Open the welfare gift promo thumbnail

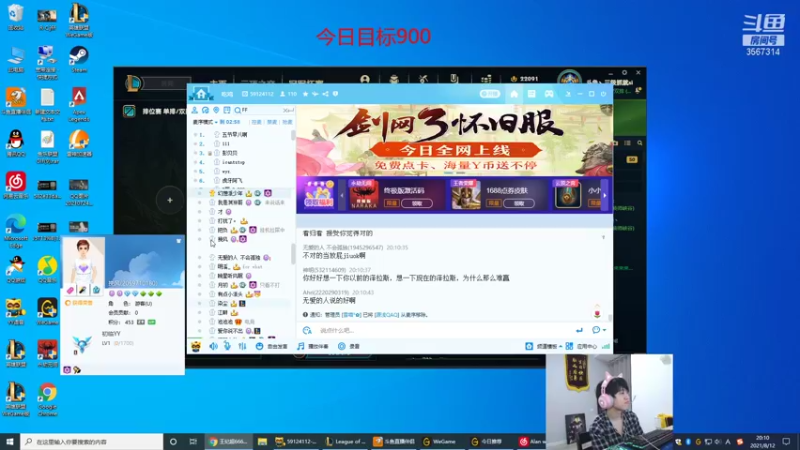(x=318, y=195)
